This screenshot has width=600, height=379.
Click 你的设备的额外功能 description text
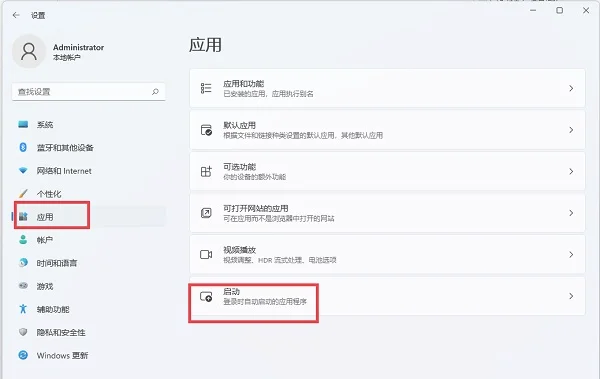[255, 177]
